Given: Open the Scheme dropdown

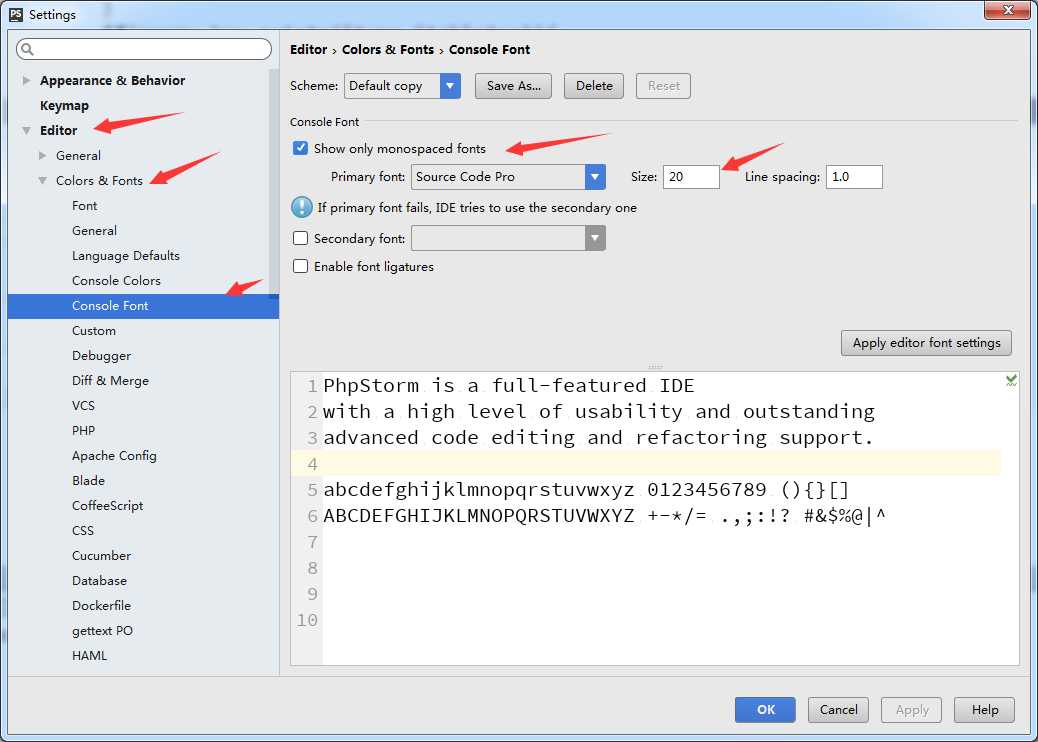Looking at the screenshot, I should [450, 86].
